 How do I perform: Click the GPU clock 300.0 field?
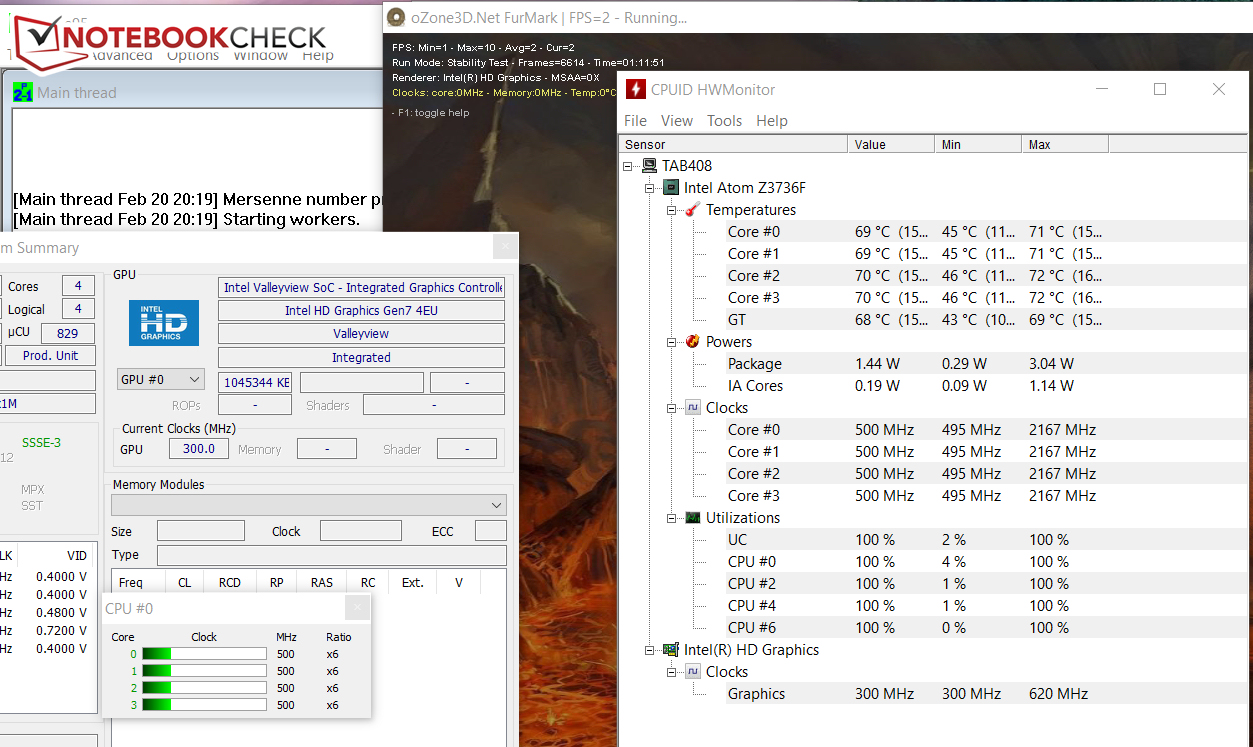coord(197,449)
